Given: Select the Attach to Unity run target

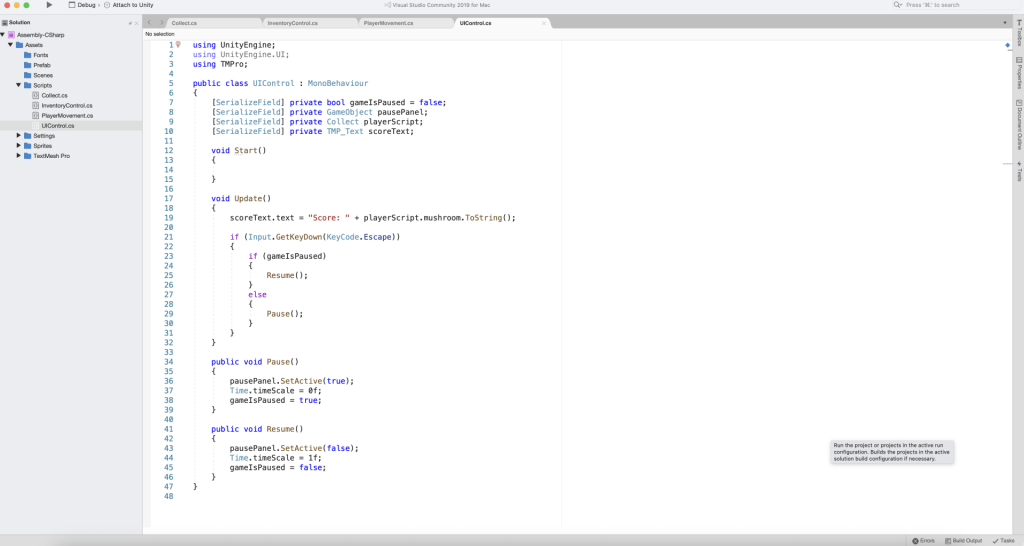Looking at the screenshot, I should coord(132,5).
